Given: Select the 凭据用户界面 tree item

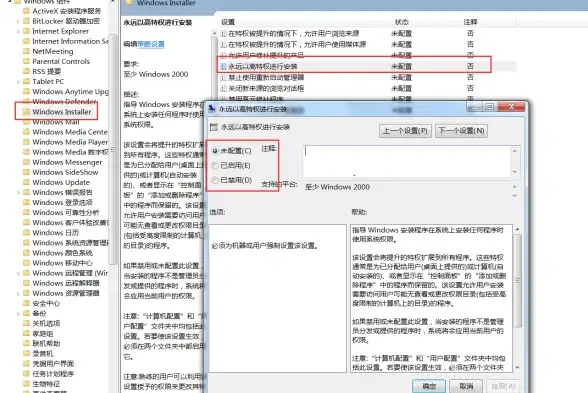Looking at the screenshot, I should pyautogui.click(x=53, y=364).
